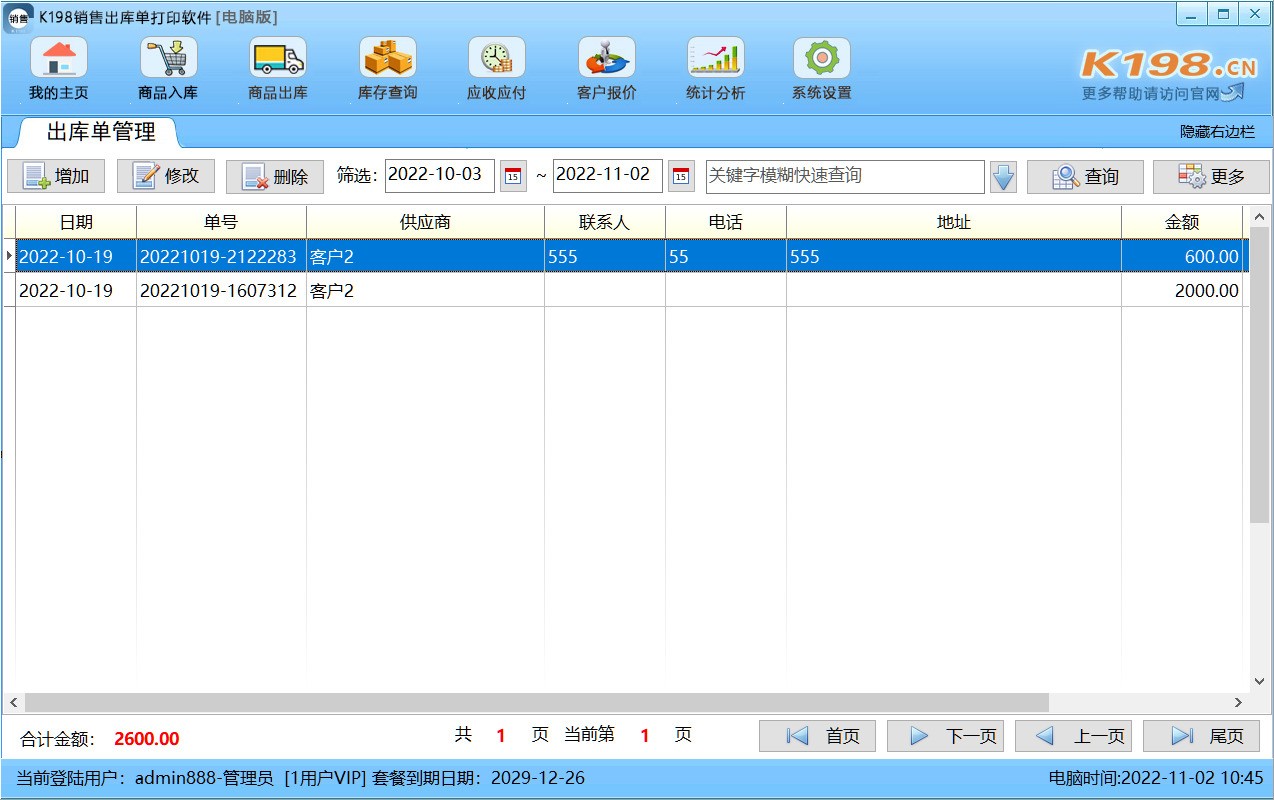Image resolution: width=1274 pixels, height=800 pixels.
Task: Open 库存查询 boxes icon
Action: [x=387, y=59]
